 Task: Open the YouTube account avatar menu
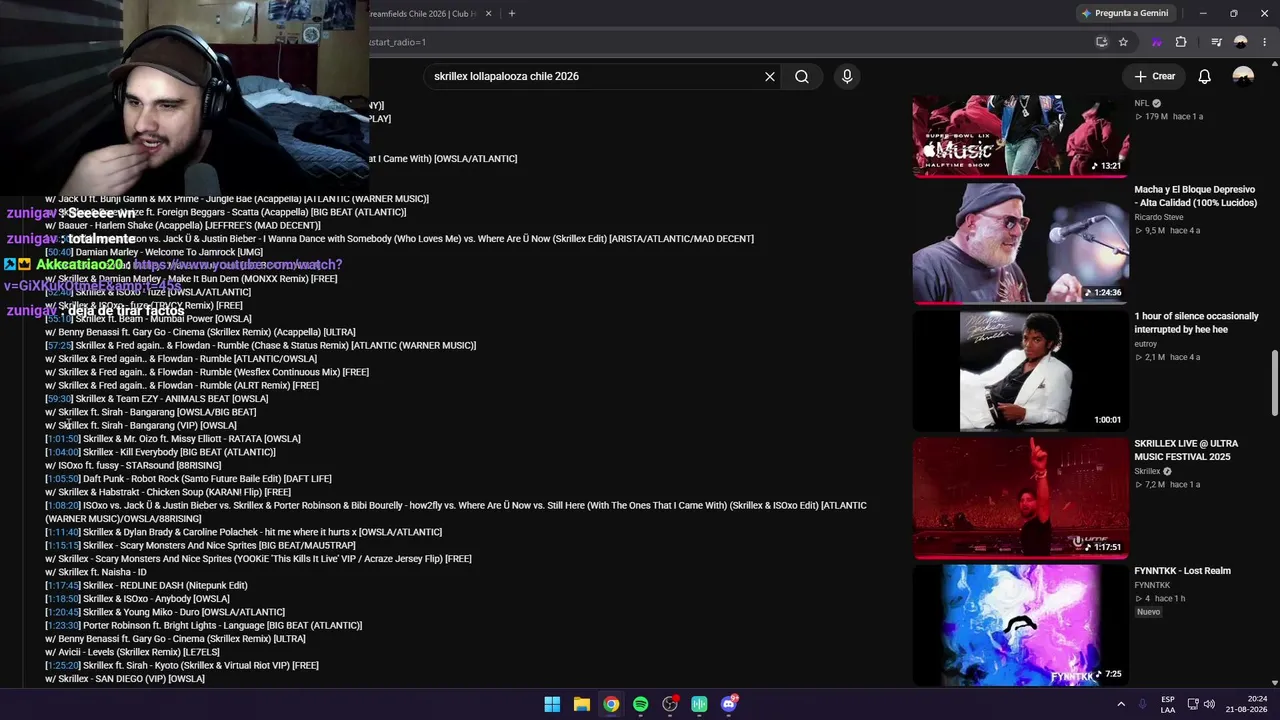point(1243,76)
